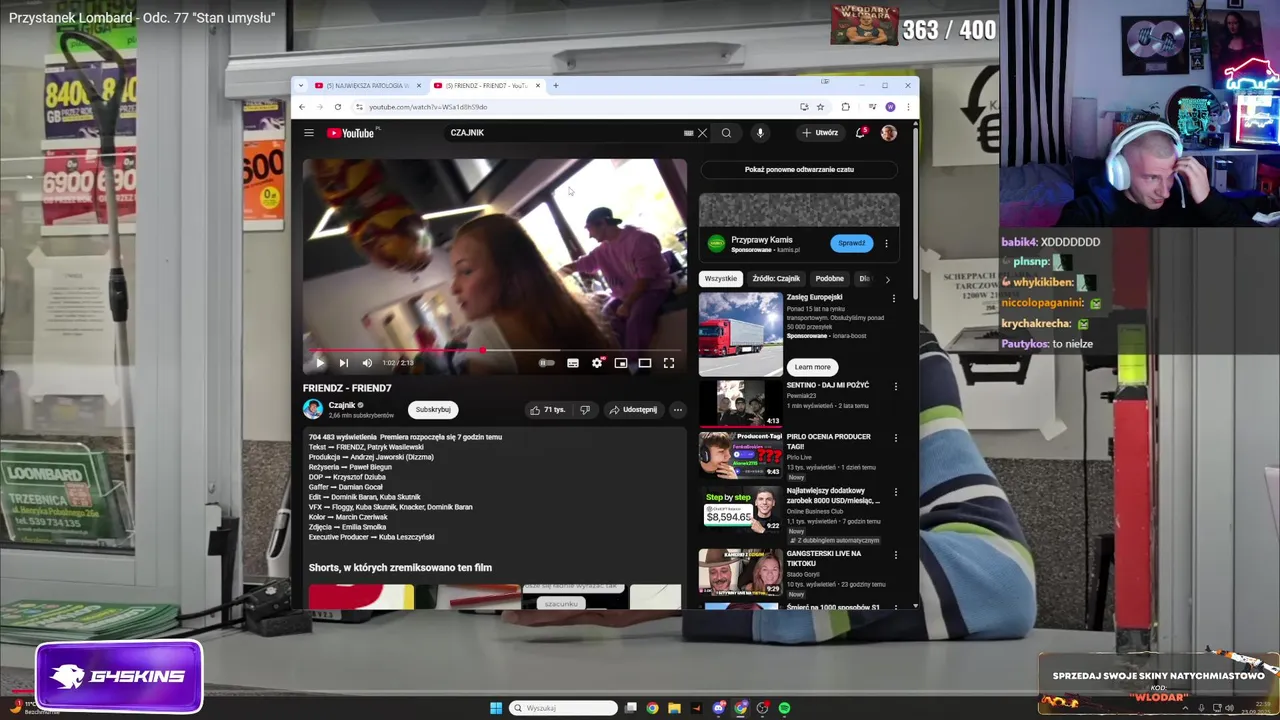This screenshot has width=1280, height=720.
Task: Open File Explorer from the taskbar
Action: point(675,708)
